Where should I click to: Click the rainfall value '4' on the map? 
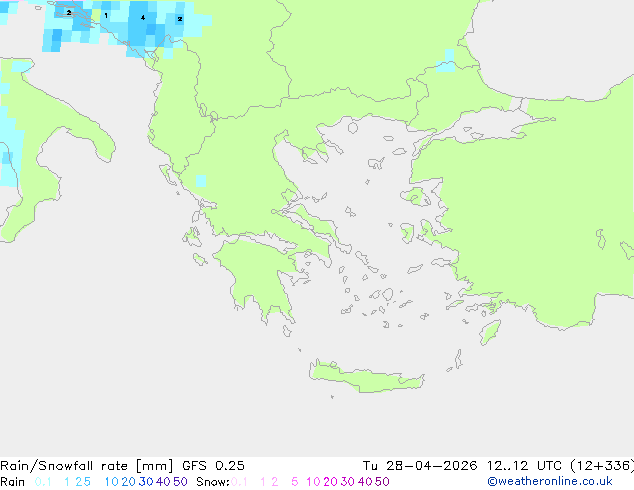tap(143, 18)
